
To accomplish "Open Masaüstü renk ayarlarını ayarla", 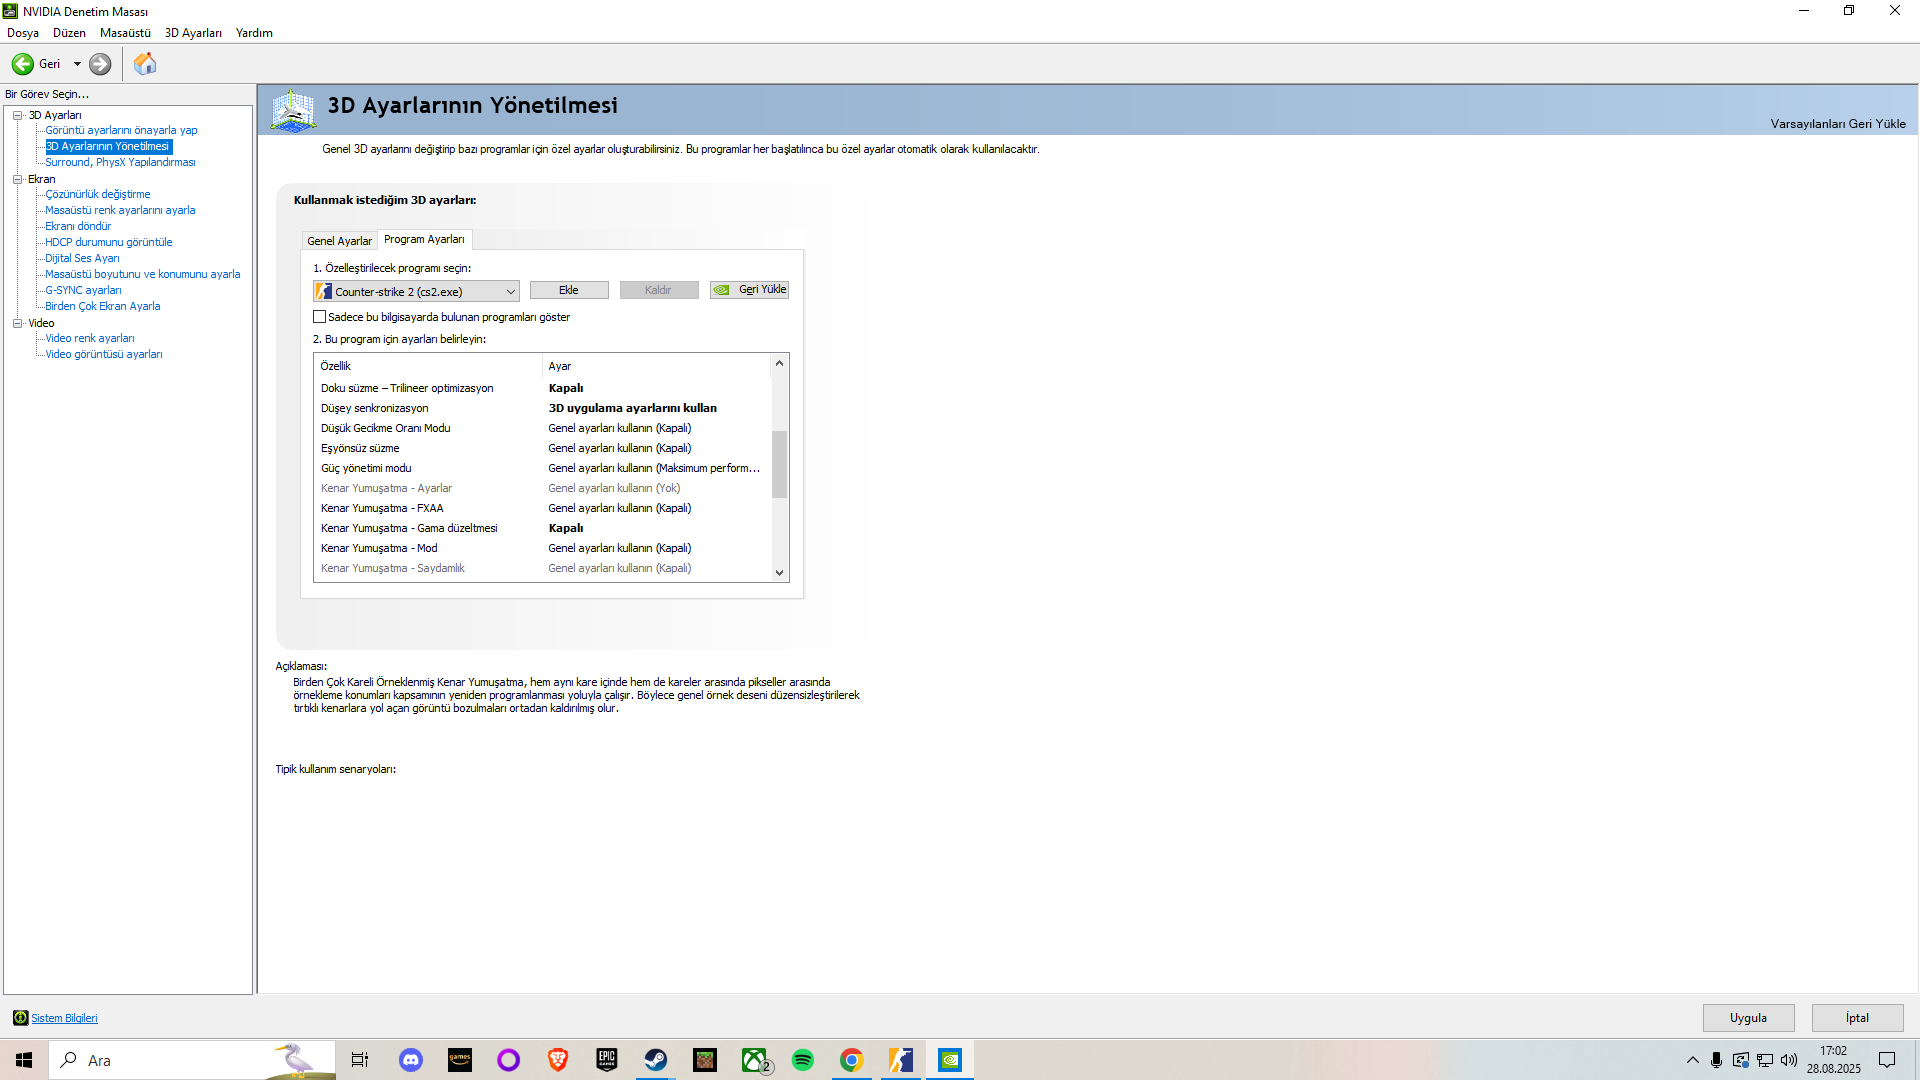I will coord(120,210).
